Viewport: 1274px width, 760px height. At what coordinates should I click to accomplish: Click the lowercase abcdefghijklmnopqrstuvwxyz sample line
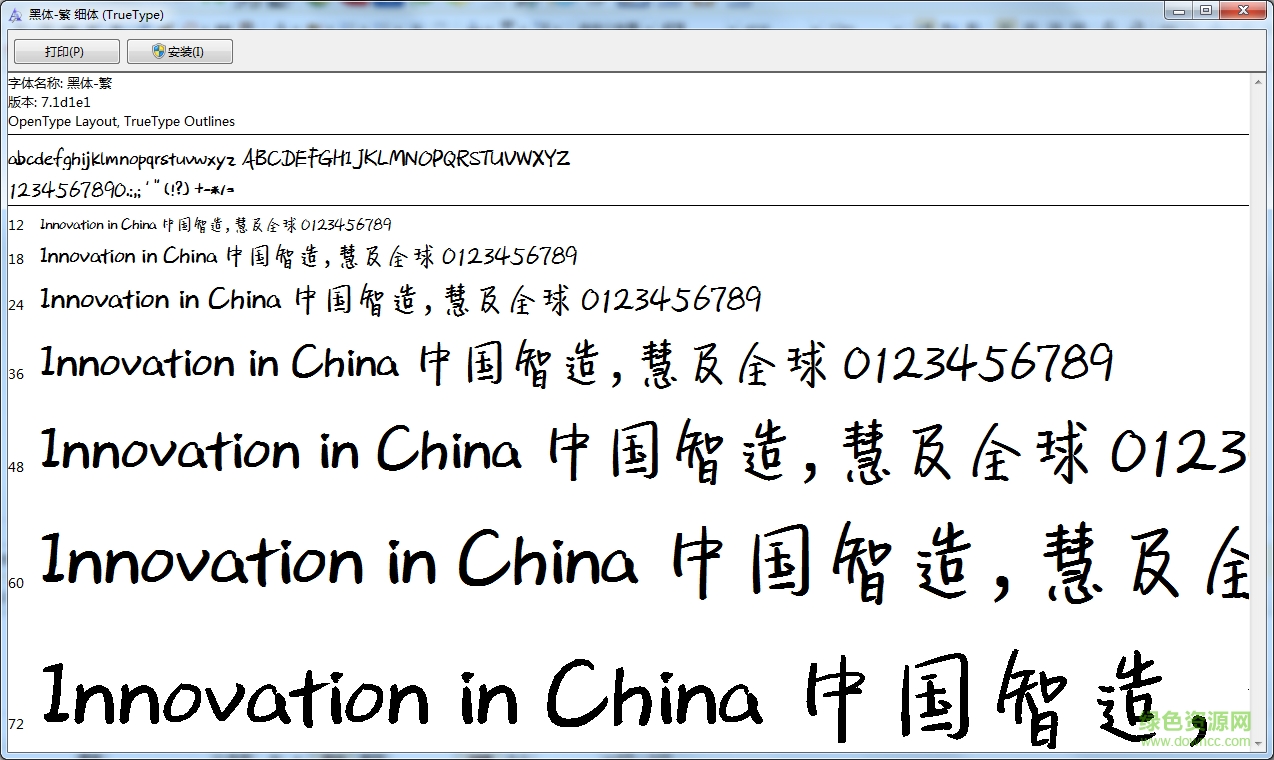coord(122,159)
